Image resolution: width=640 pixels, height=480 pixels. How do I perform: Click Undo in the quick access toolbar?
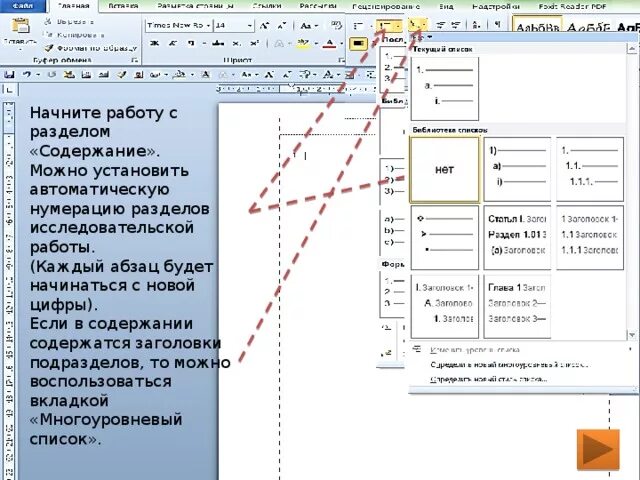pyautogui.click(x=27, y=75)
